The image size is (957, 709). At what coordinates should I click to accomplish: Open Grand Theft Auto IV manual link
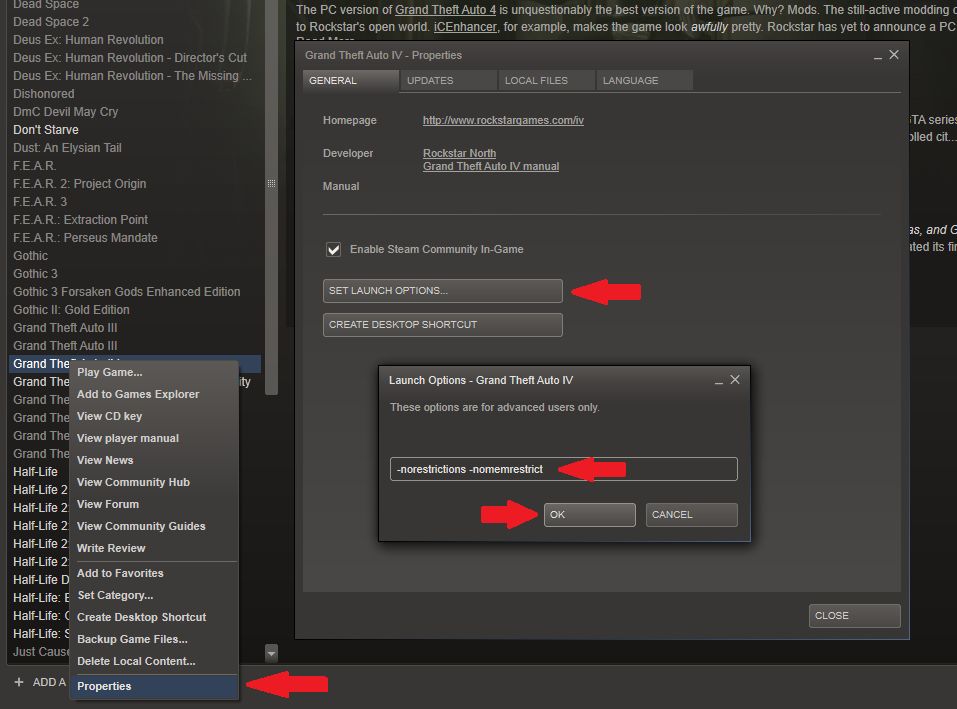coord(491,166)
